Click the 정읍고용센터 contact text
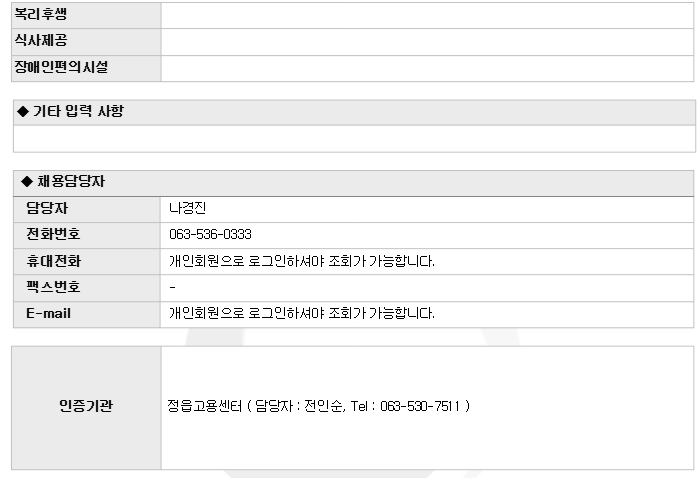 point(318,406)
